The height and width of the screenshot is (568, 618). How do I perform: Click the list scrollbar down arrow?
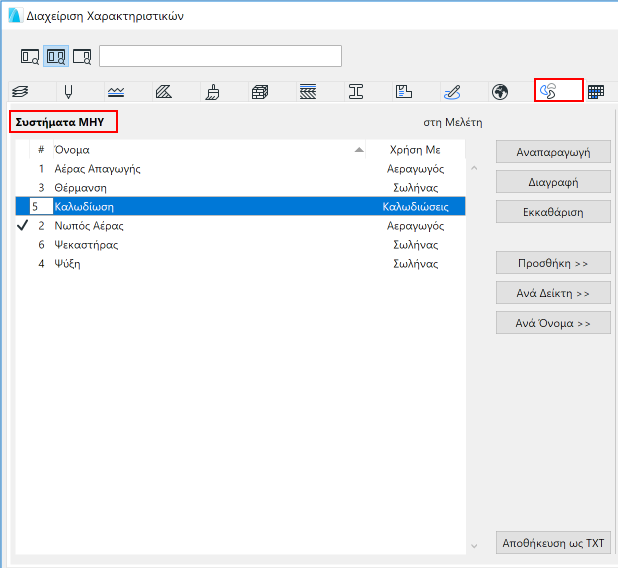[x=474, y=546]
